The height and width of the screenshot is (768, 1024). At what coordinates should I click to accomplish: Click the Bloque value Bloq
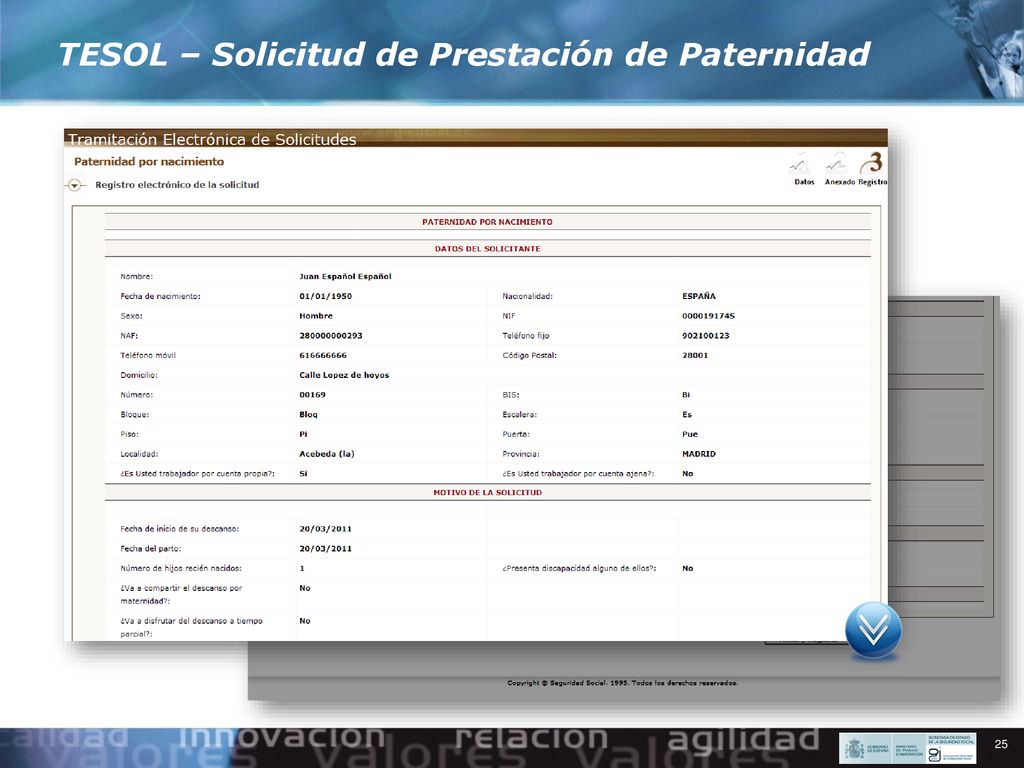[x=308, y=415]
